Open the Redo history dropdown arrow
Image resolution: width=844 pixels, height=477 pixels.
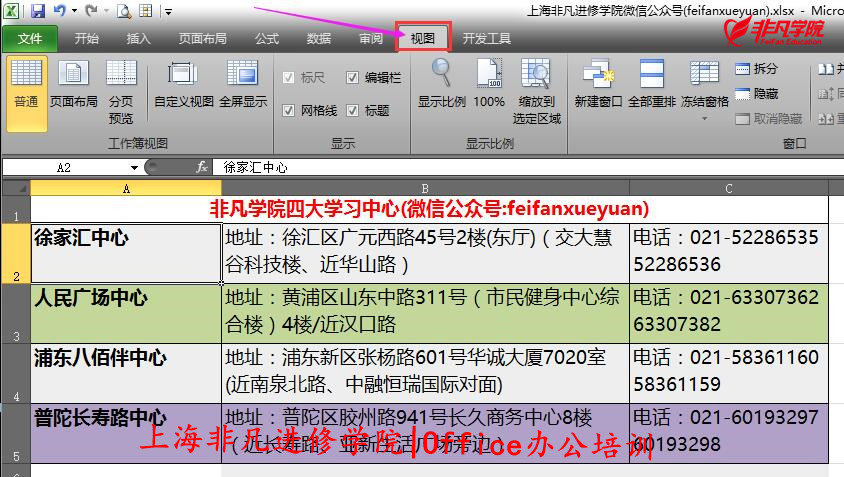tap(106, 10)
